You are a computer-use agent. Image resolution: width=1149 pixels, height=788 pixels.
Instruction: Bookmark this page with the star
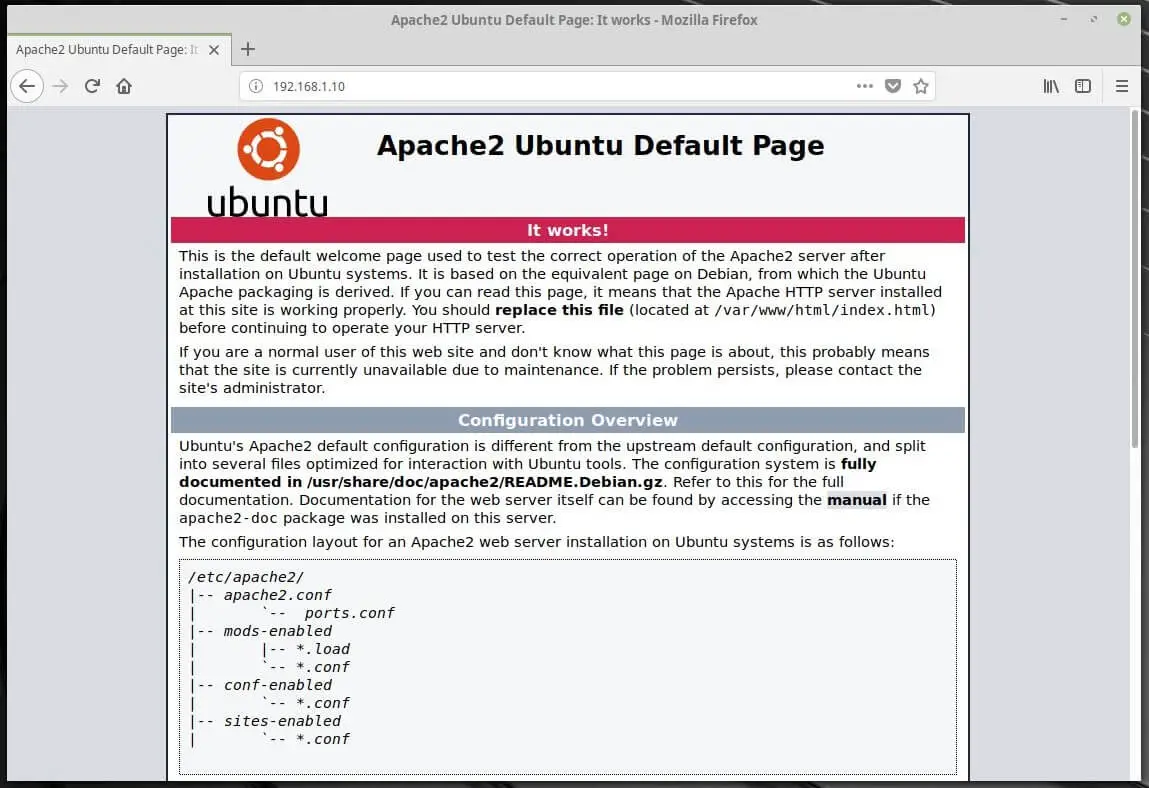pyautogui.click(x=921, y=86)
